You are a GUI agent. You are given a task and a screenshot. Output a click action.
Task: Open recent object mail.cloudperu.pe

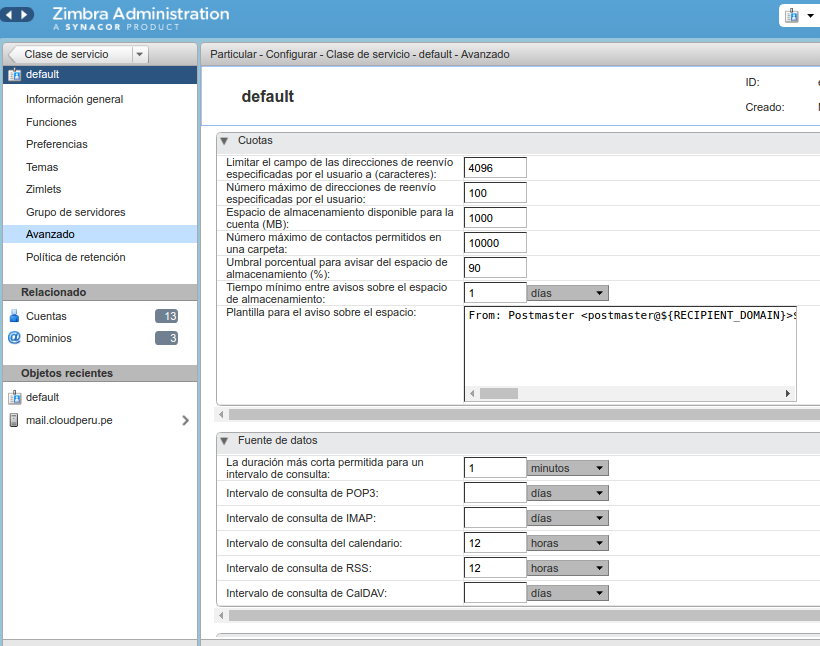[x=69, y=421]
